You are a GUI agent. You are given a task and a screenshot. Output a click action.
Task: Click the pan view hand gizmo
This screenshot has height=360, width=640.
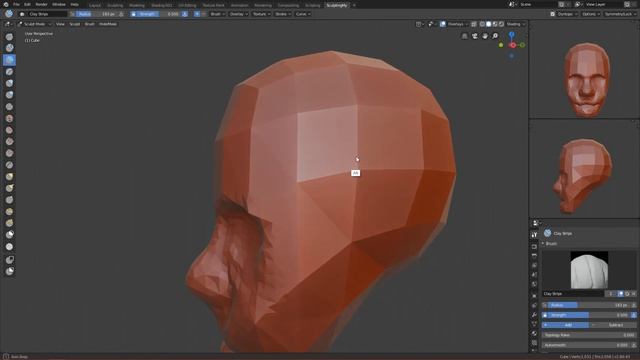(484, 36)
